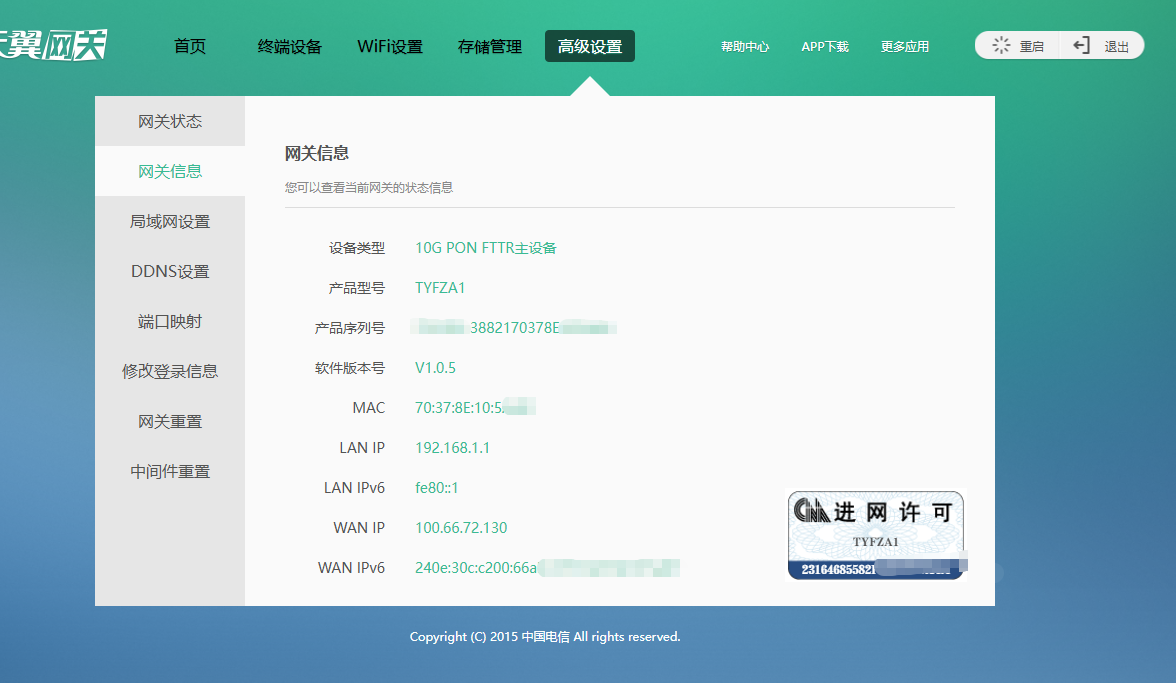1176x683 pixels.
Task: Open 更多应用 link
Action: point(905,46)
